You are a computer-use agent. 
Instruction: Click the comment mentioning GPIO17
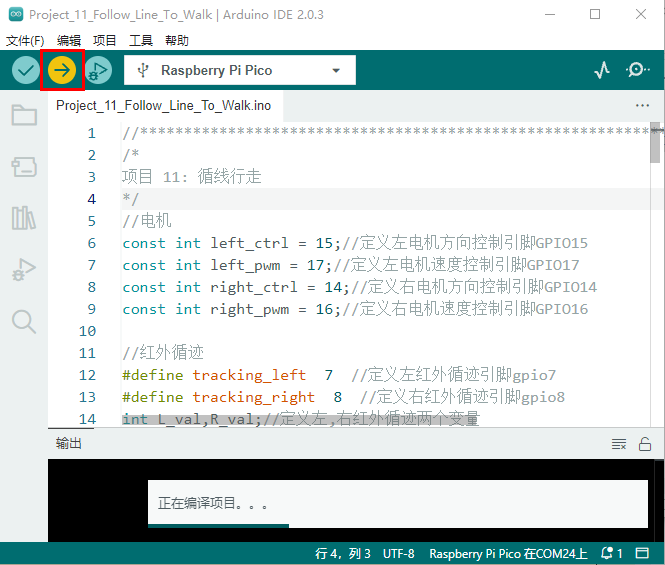pos(456,265)
